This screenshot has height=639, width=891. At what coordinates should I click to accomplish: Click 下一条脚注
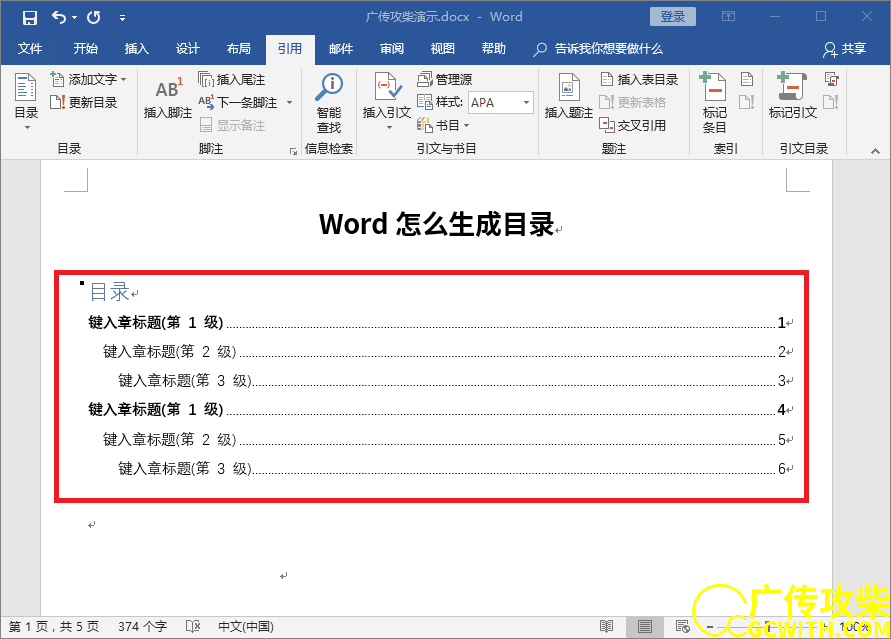pos(239,103)
